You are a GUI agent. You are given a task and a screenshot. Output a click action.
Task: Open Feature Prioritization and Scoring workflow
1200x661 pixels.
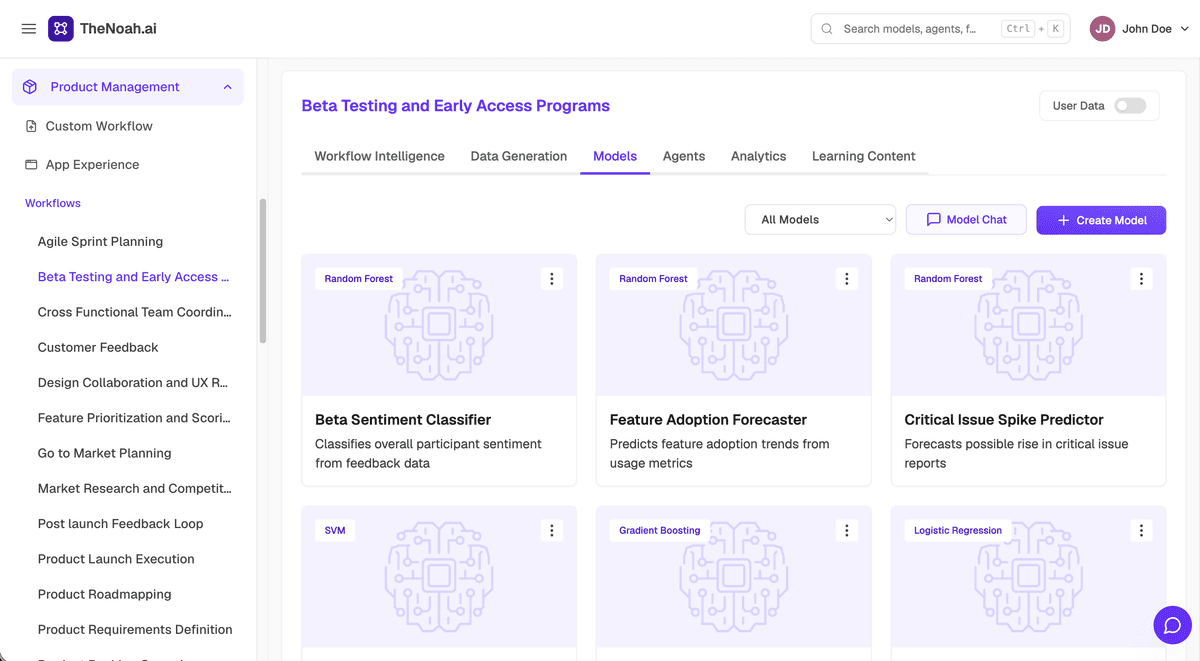tap(134, 418)
